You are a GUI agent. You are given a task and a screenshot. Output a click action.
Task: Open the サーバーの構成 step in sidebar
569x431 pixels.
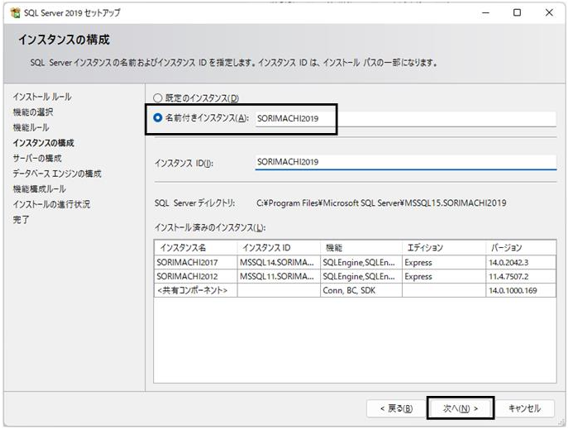click(x=37, y=158)
